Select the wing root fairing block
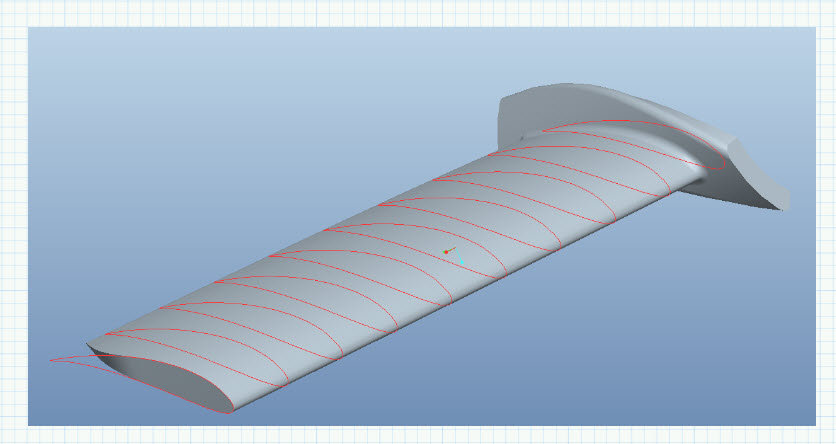 (x=644, y=146)
